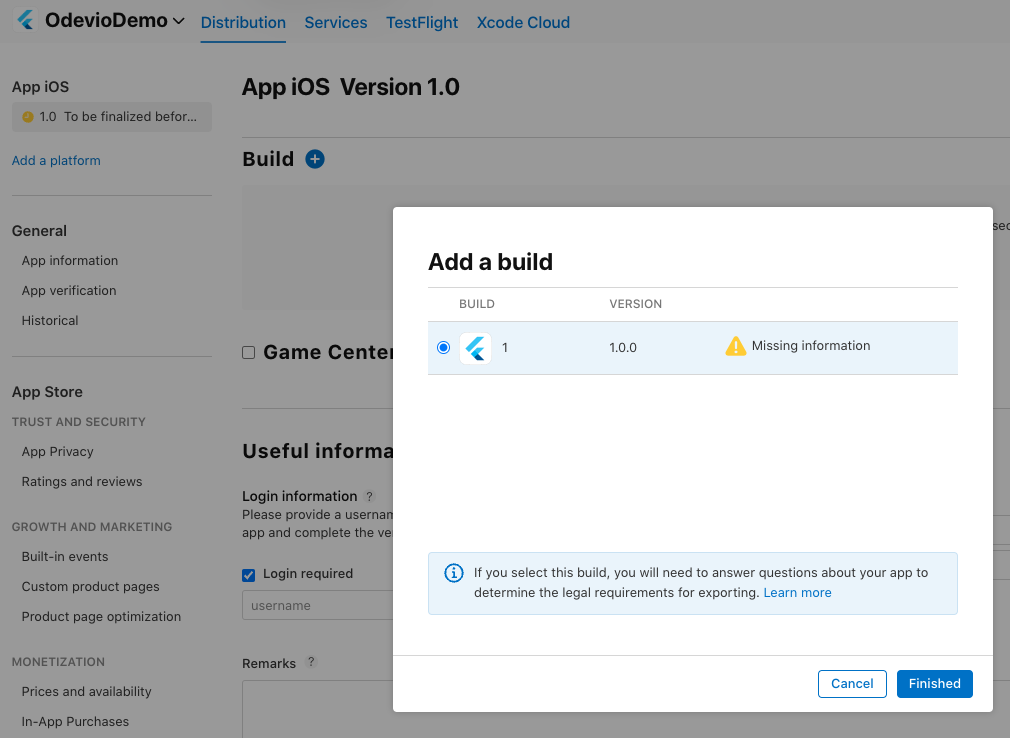The image size is (1010, 738).
Task: Follow the Learn more link
Action: [797, 593]
